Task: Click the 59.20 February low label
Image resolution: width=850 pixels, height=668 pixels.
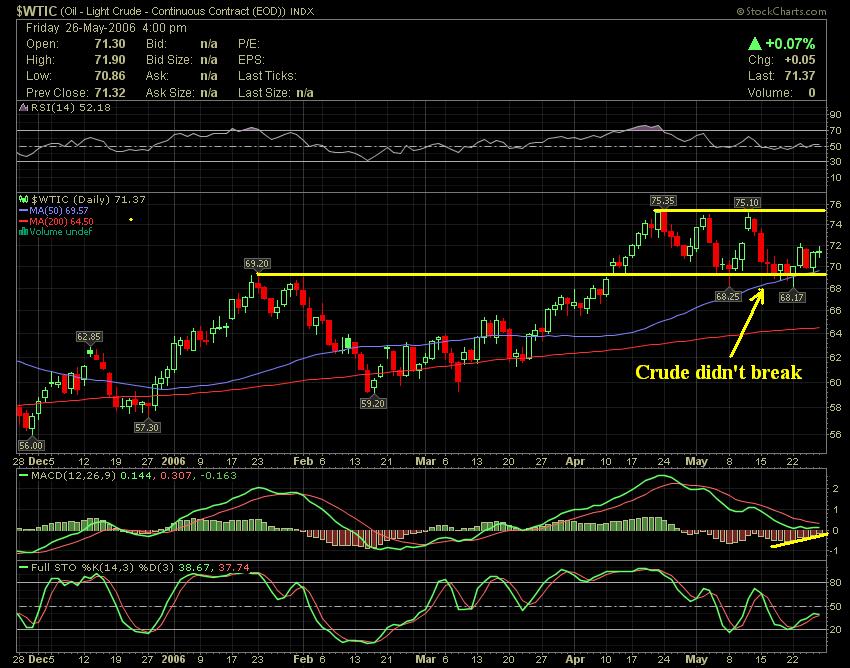Action: (373, 403)
